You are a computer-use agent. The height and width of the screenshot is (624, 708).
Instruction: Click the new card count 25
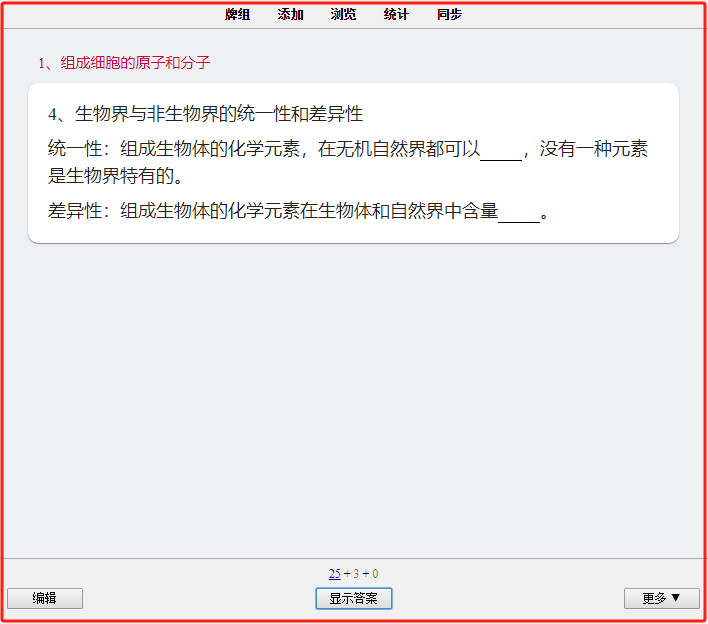(335, 573)
